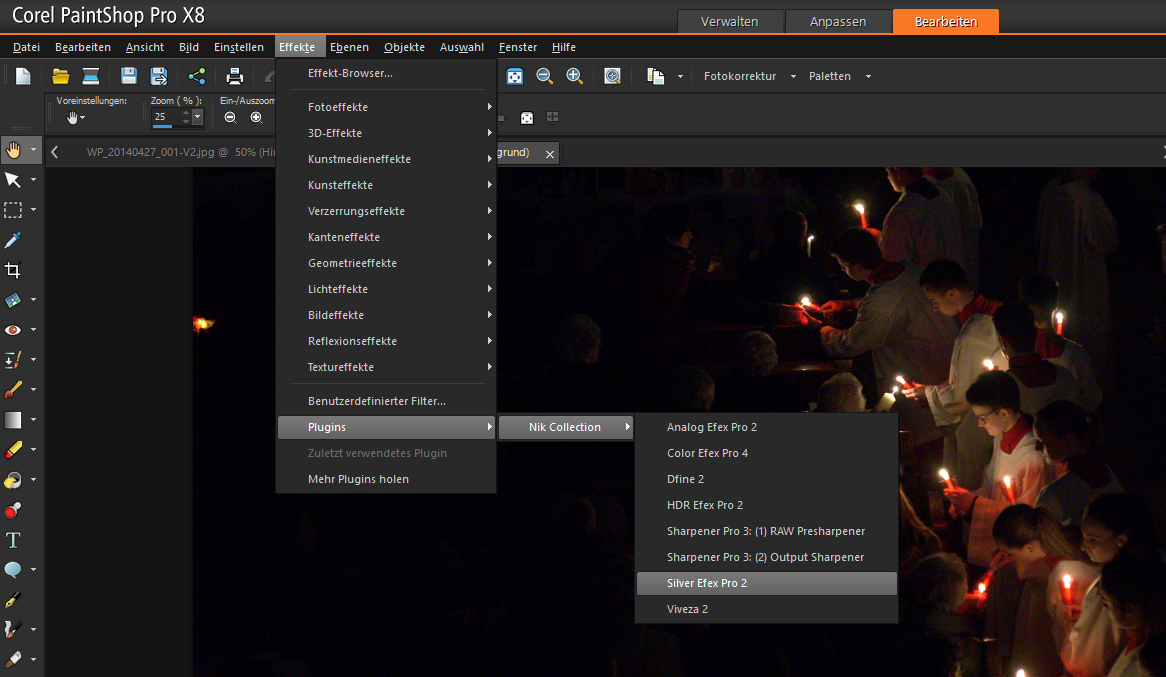
Task: Click the Zoom percentage input field
Action: 167,117
